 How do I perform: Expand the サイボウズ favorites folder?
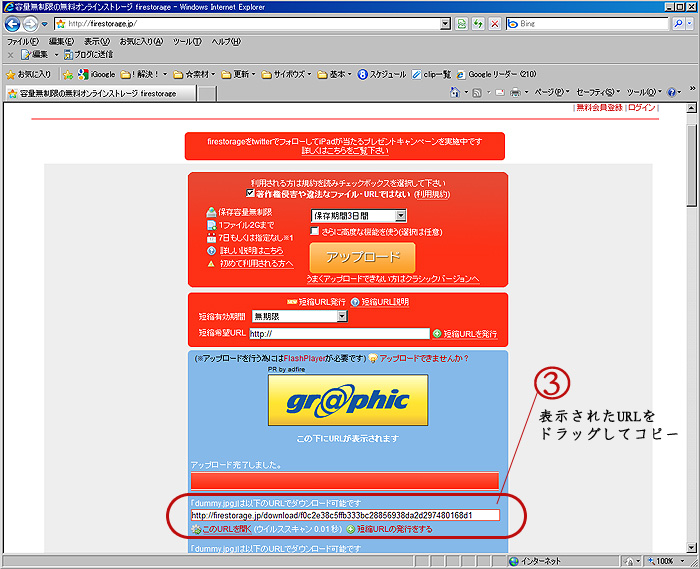point(286,74)
